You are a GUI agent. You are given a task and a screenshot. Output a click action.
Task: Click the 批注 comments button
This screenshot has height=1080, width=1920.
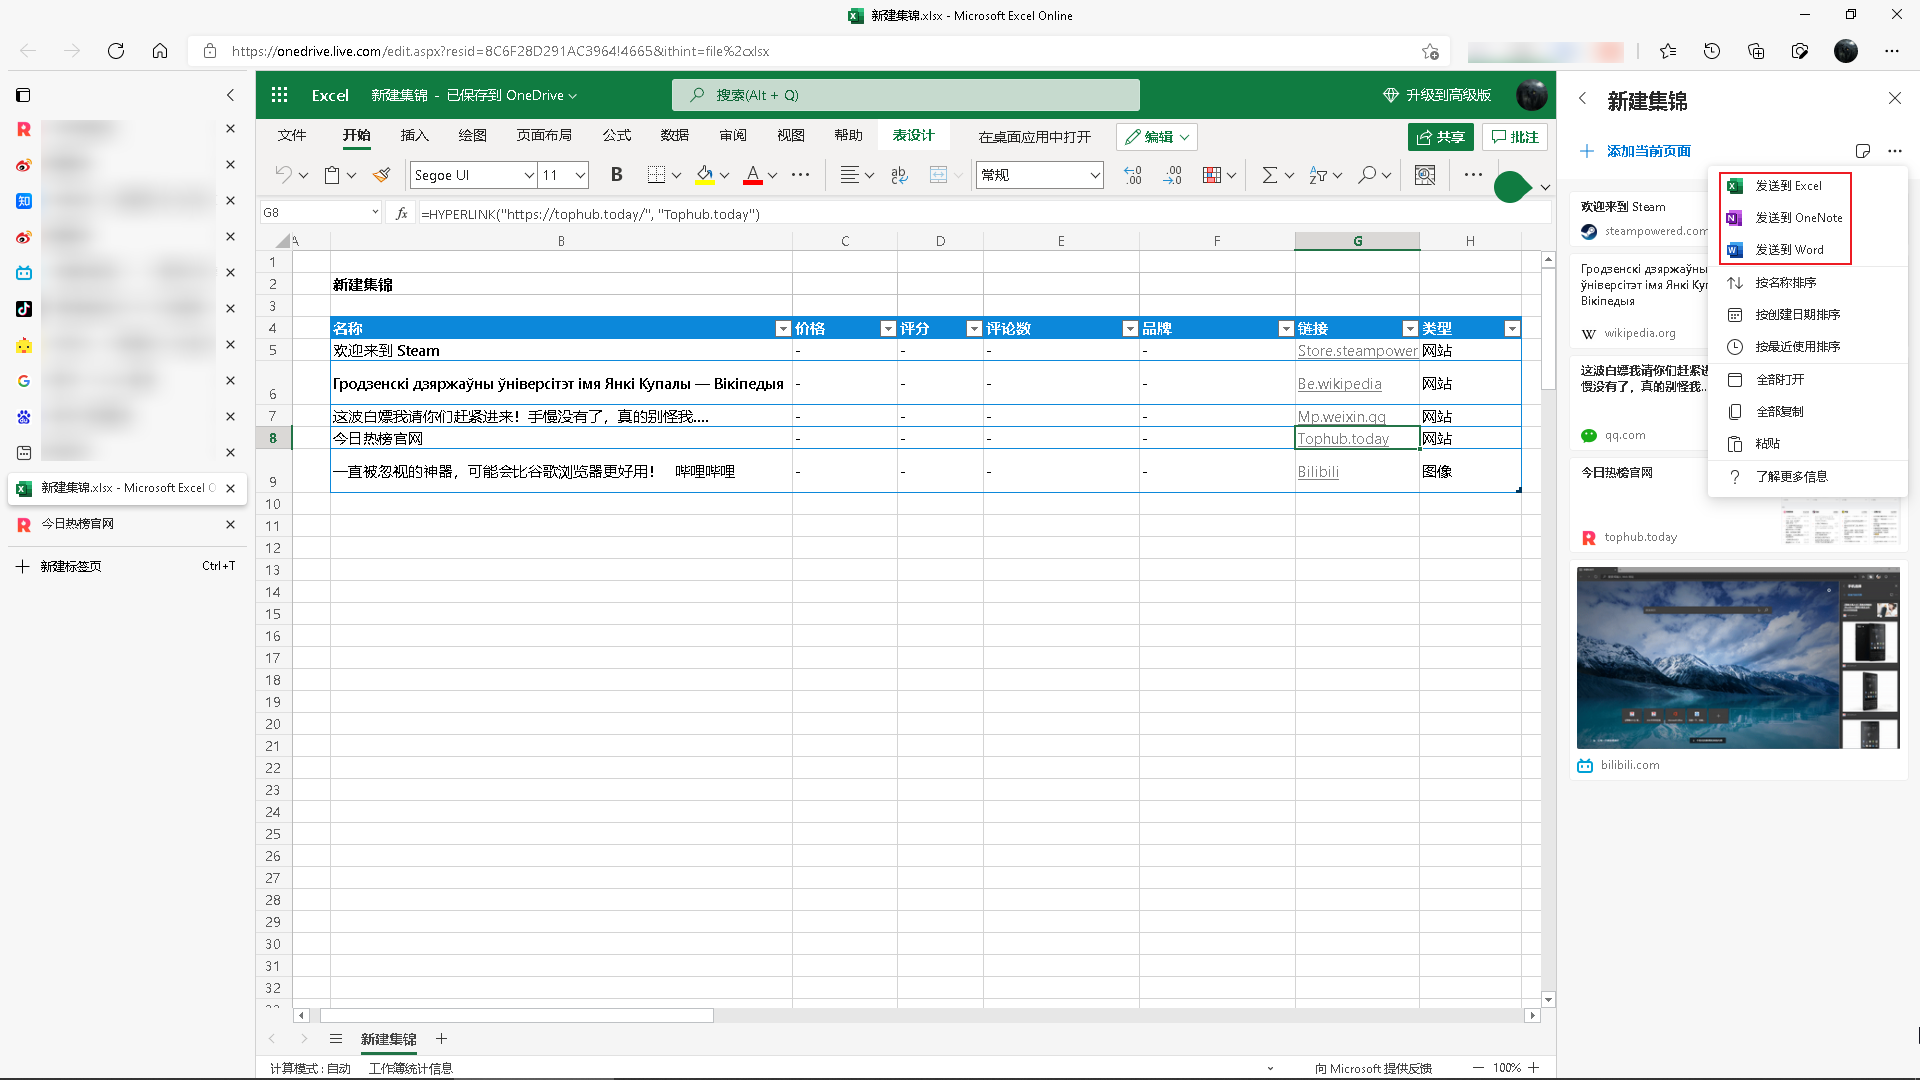point(1515,137)
